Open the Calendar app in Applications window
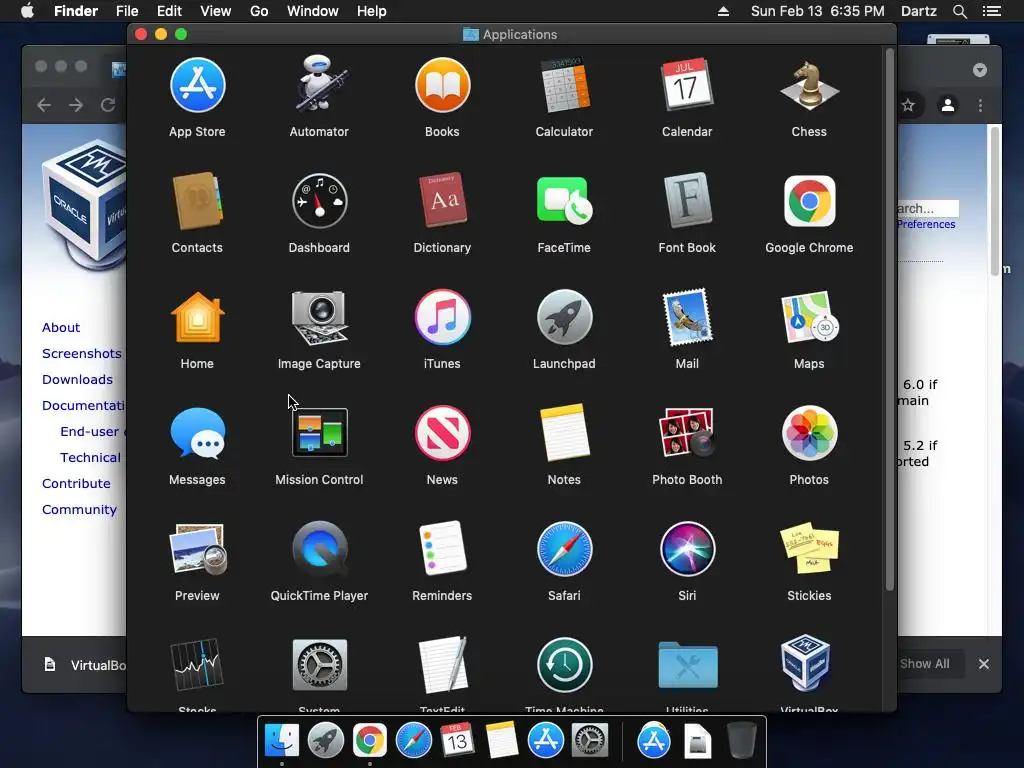This screenshot has width=1024, height=768. (686, 86)
